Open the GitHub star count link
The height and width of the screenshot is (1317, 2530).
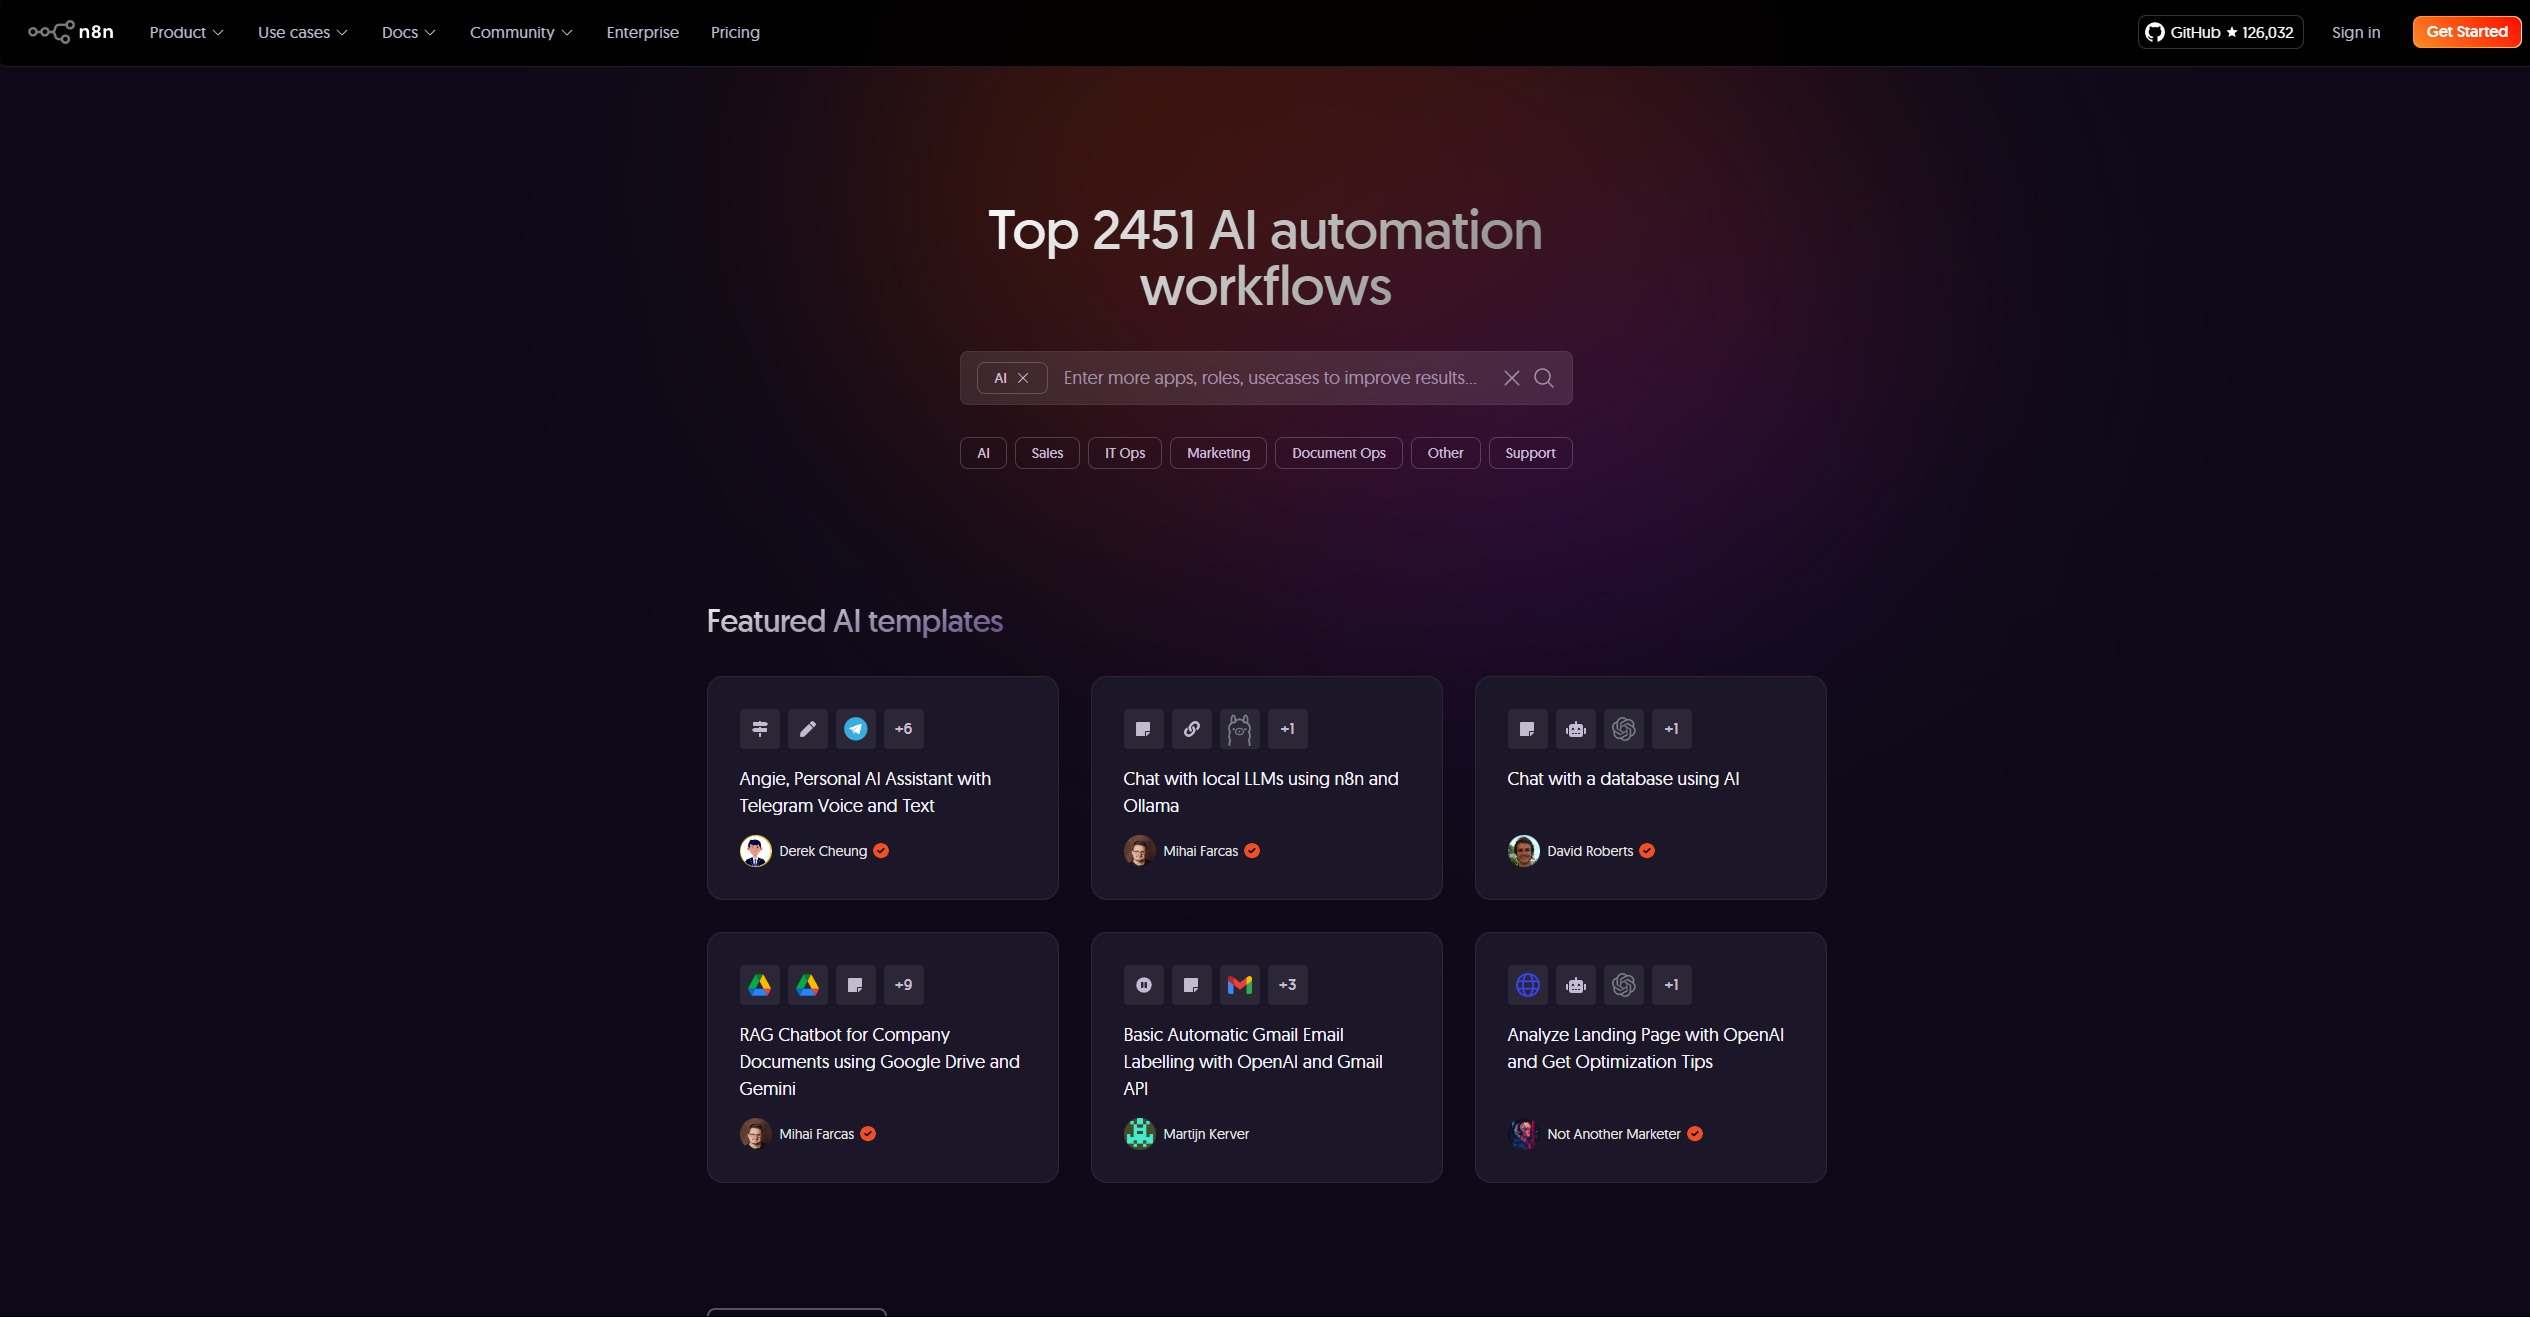tap(2220, 32)
